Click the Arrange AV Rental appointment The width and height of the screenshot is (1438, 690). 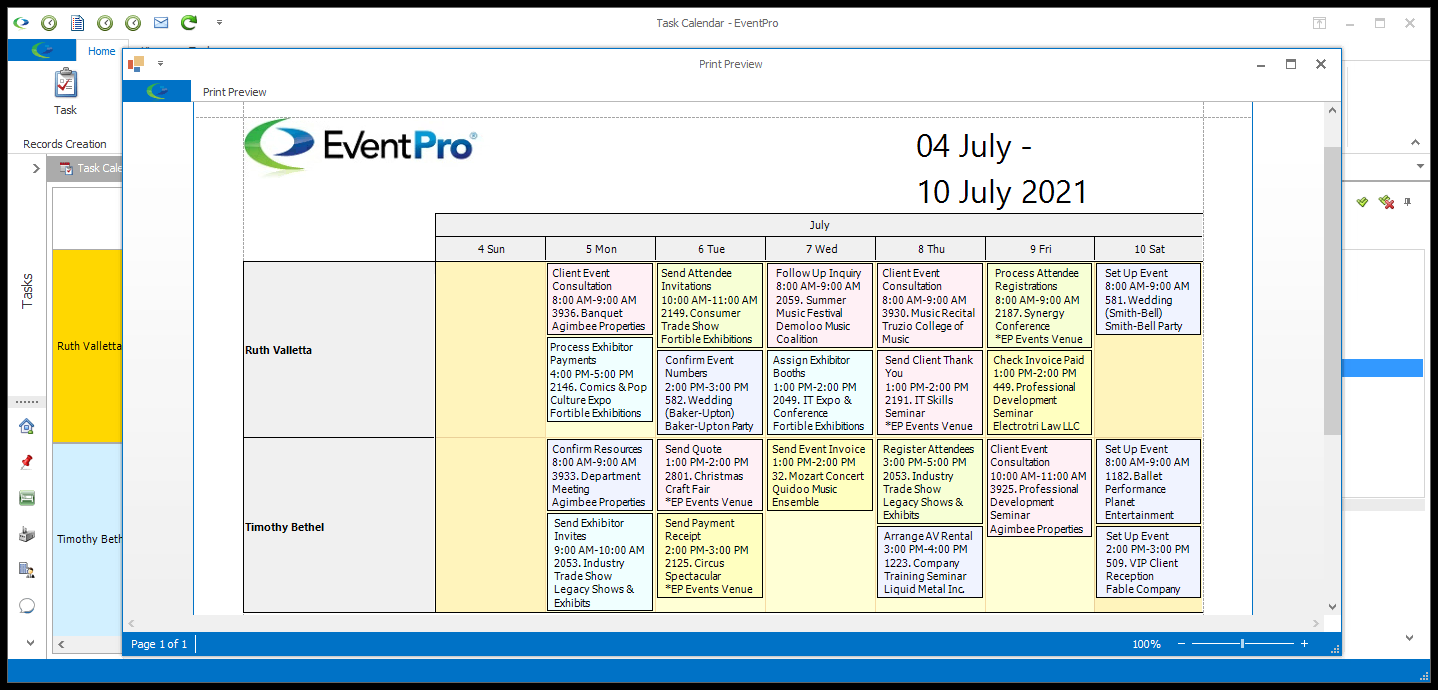(x=930, y=562)
